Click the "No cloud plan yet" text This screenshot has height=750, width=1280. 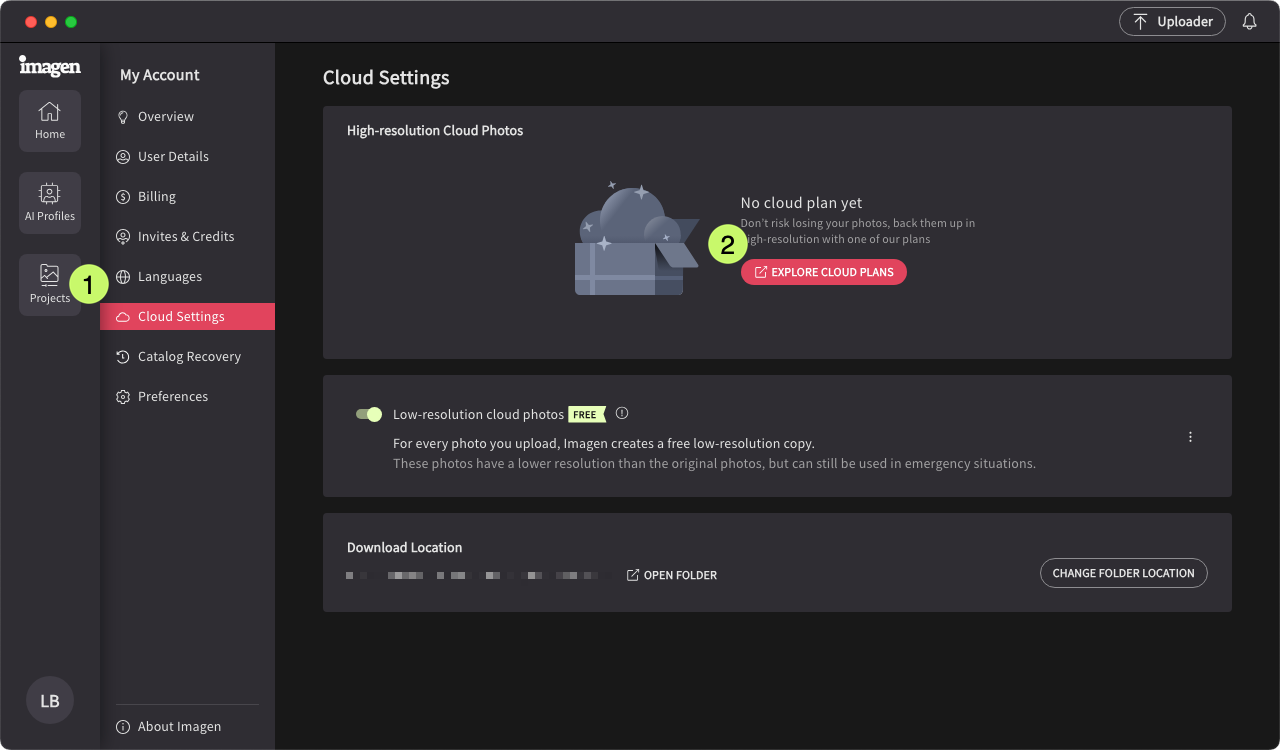click(x=801, y=203)
